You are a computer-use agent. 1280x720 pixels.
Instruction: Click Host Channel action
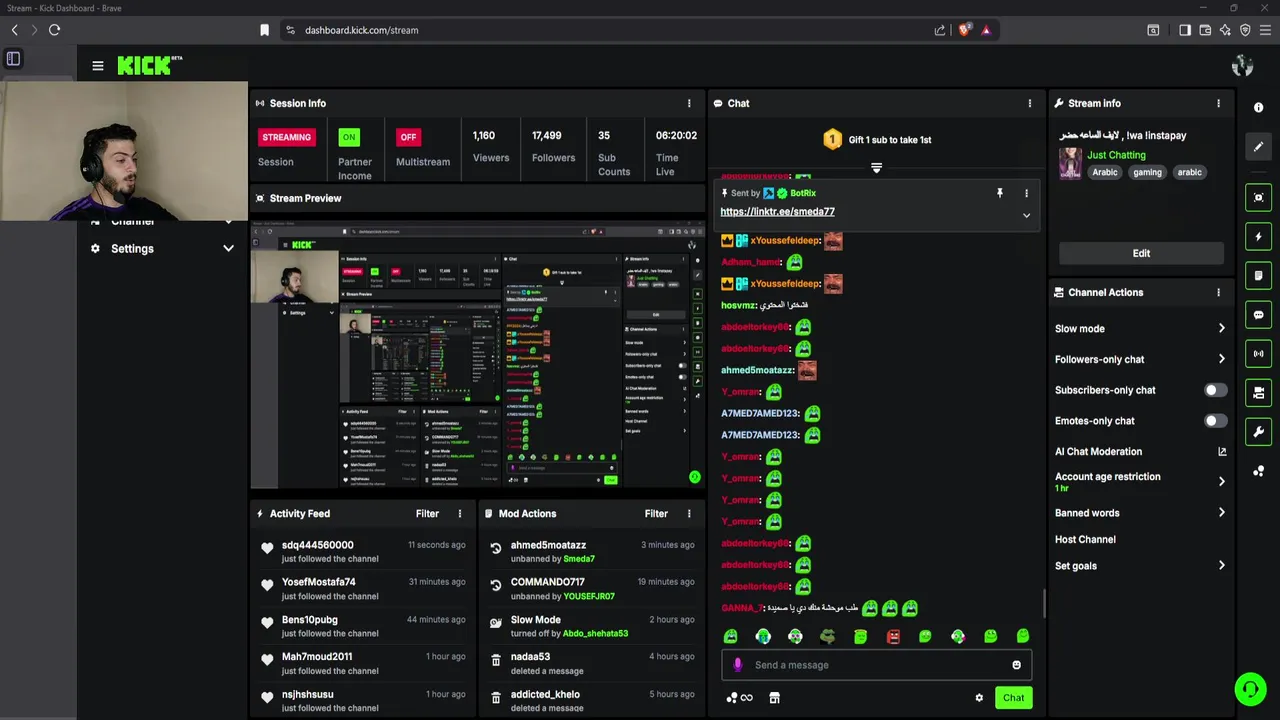point(1085,540)
